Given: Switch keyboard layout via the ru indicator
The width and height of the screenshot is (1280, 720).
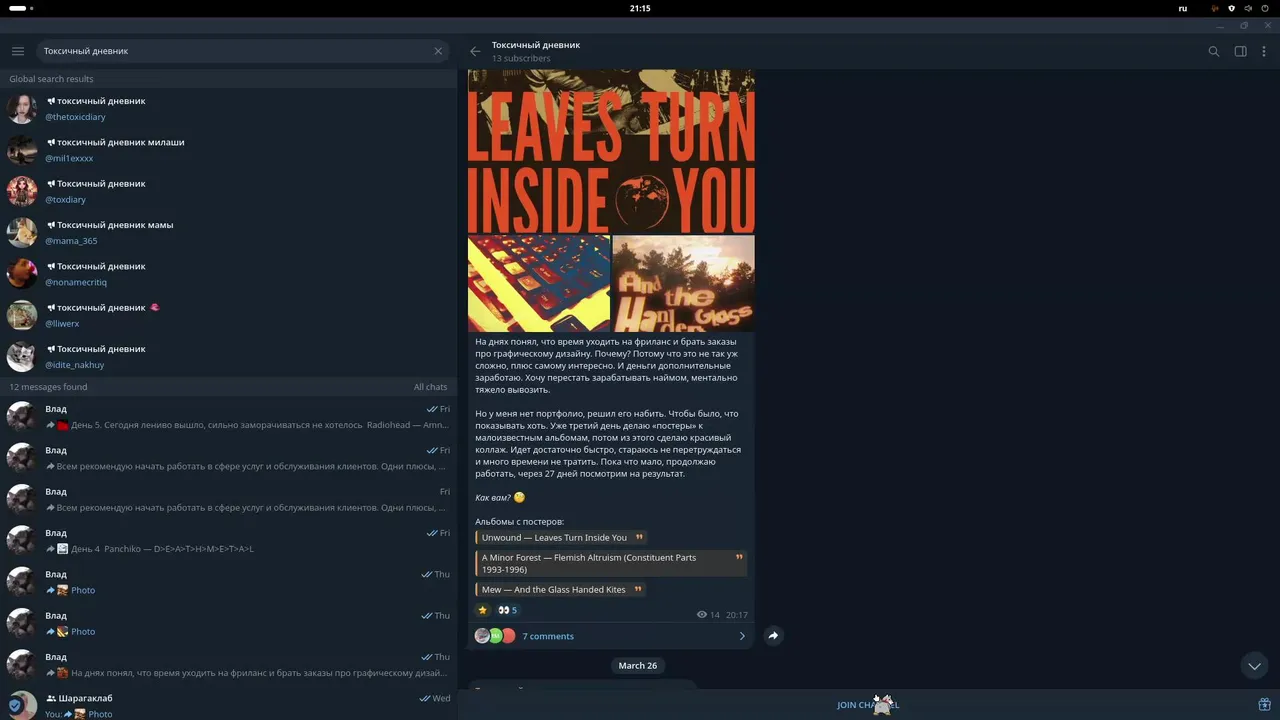Looking at the screenshot, I should click(1183, 8).
